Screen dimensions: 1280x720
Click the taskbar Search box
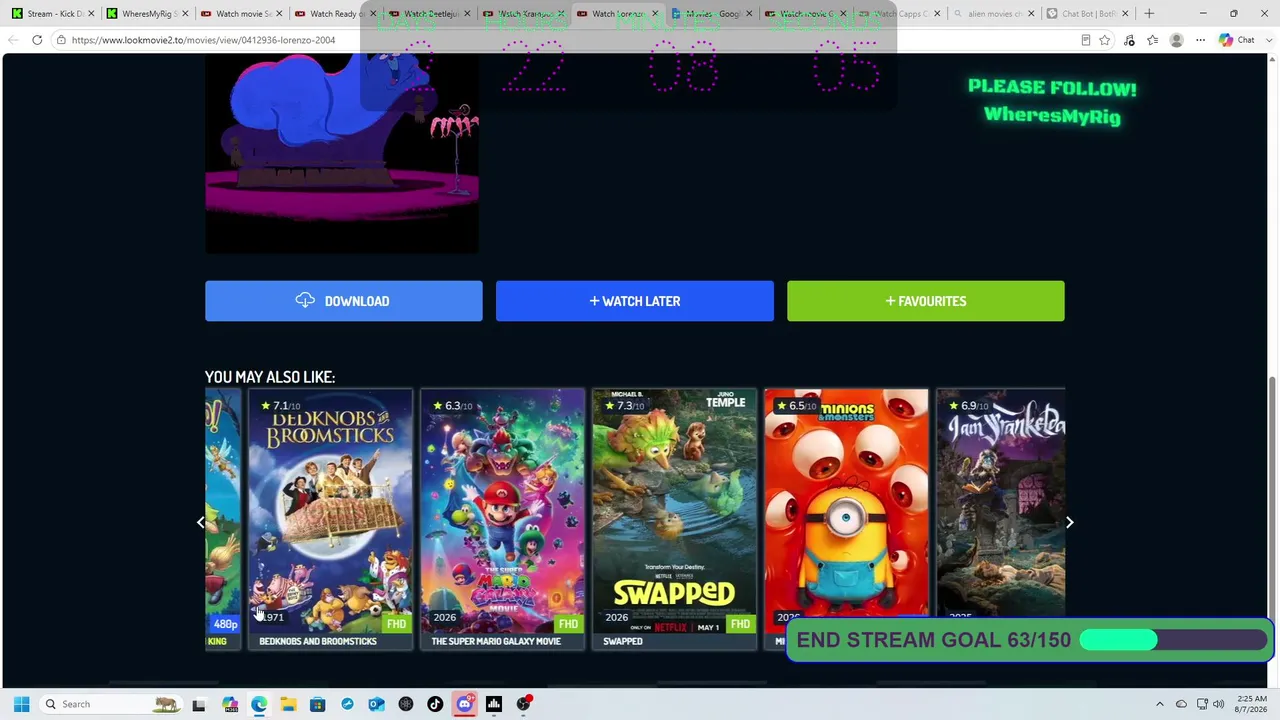(113, 704)
